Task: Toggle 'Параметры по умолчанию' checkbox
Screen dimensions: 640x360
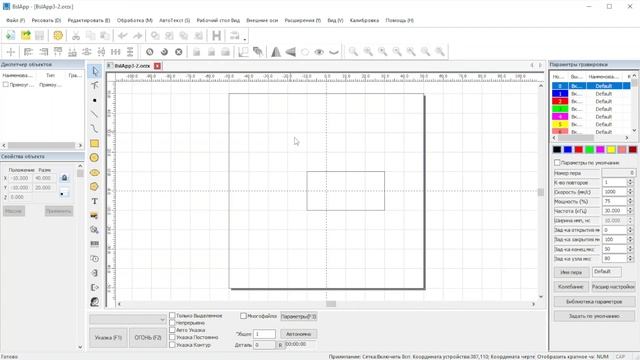Action: click(557, 162)
